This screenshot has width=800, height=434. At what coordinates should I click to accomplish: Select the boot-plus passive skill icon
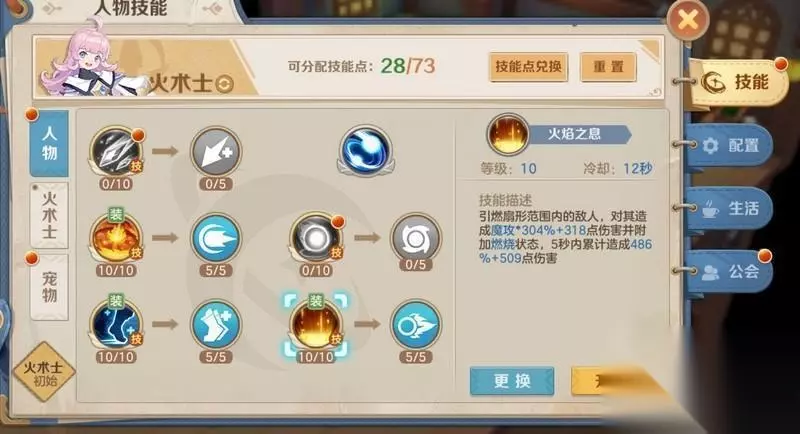[x=216, y=324]
